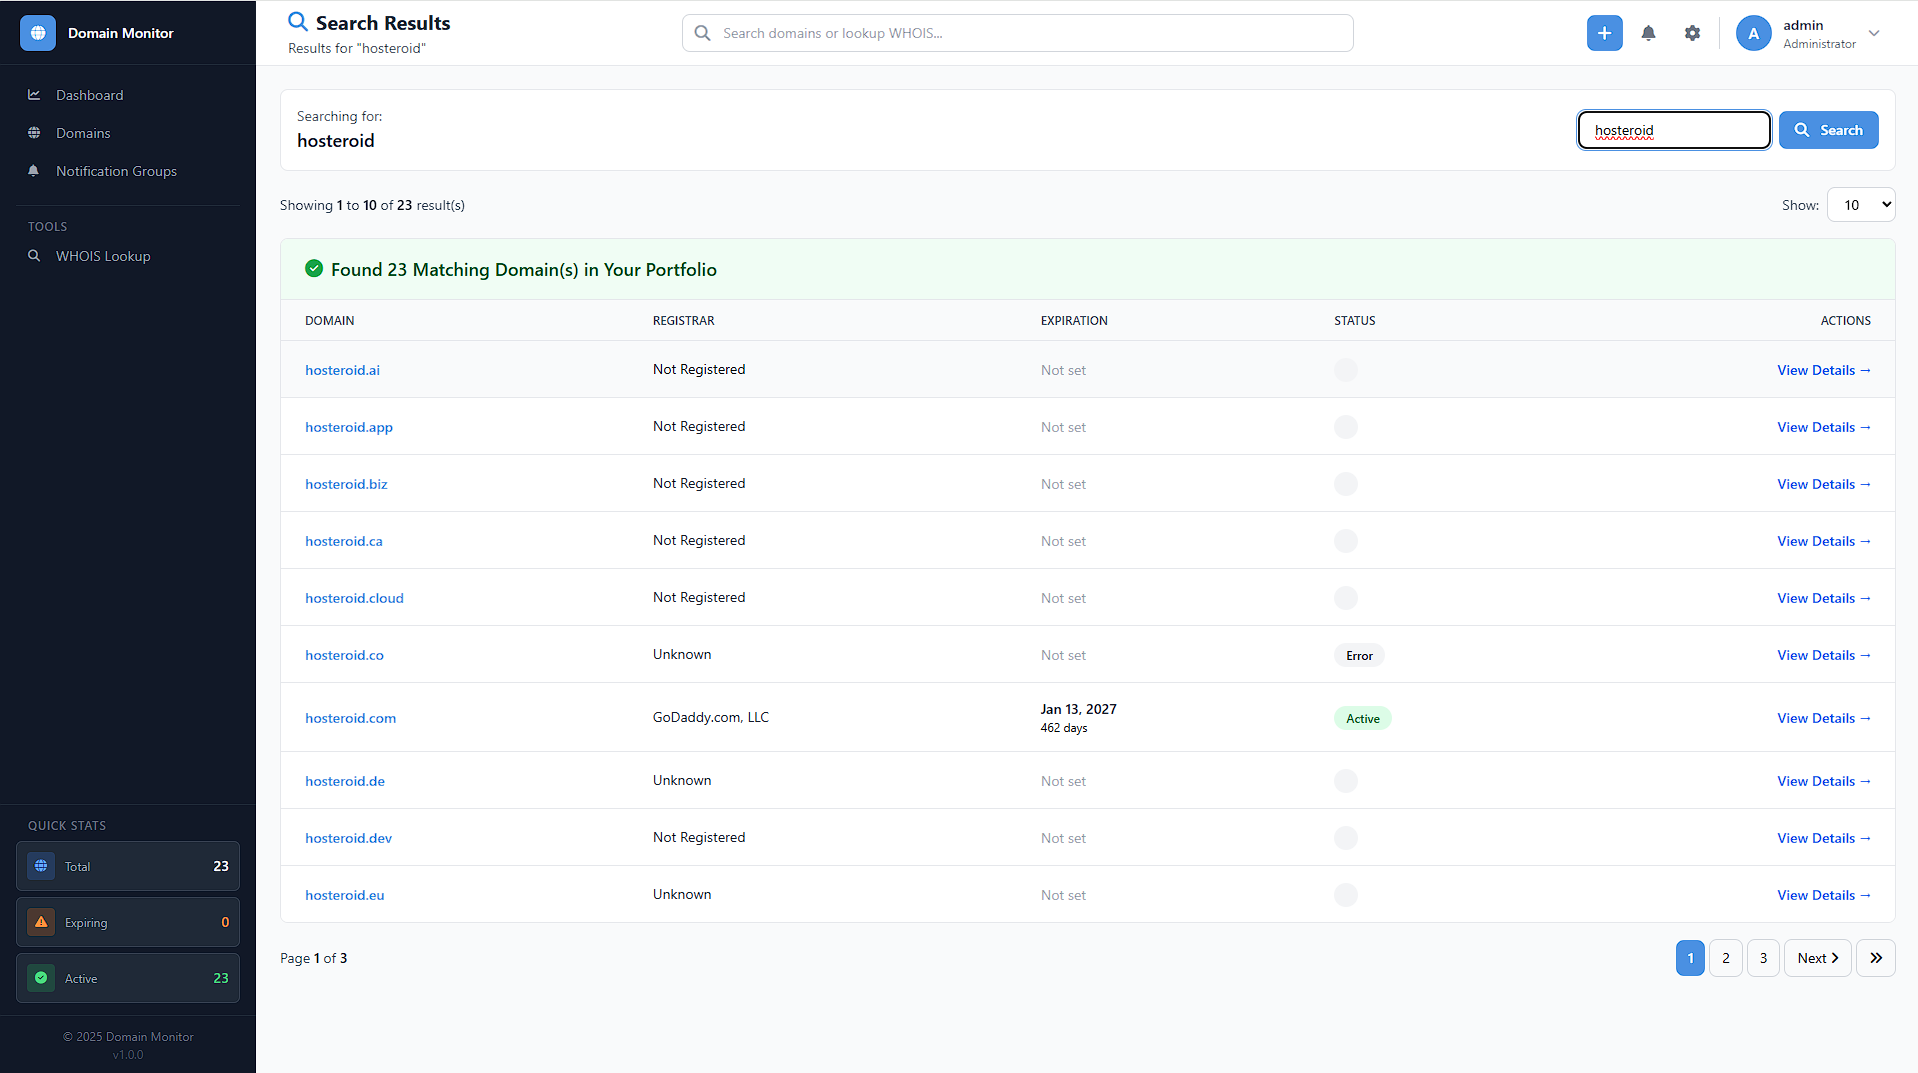Open Dashboard in the sidebar
1918x1073 pixels.
(x=89, y=95)
